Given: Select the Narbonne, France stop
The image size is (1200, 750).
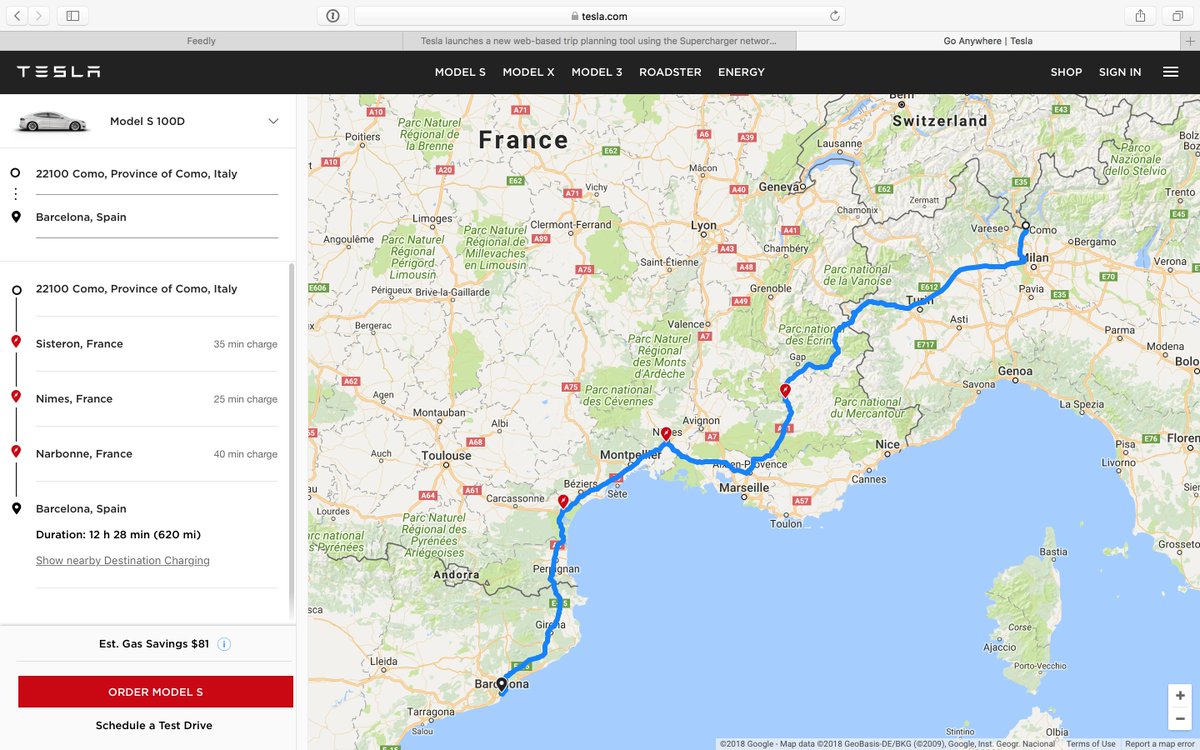Looking at the screenshot, I should (84, 454).
